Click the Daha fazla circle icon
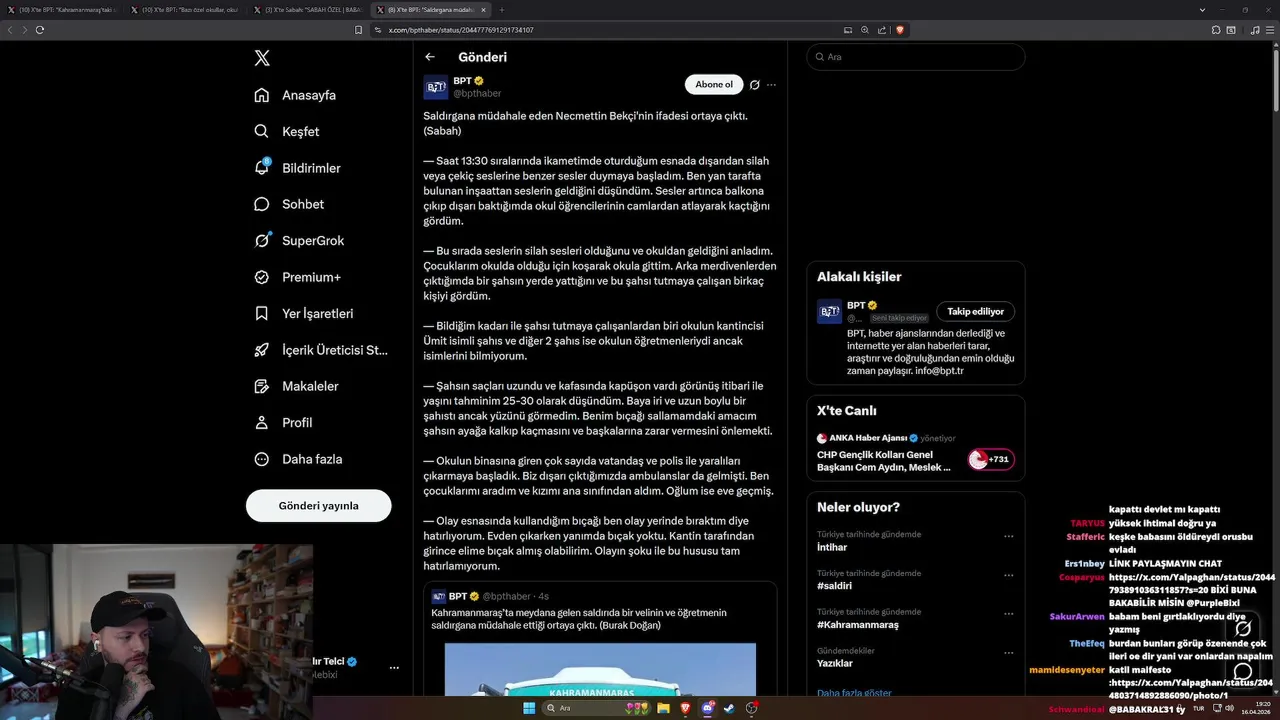This screenshot has height=720, width=1280. coord(262,459)
